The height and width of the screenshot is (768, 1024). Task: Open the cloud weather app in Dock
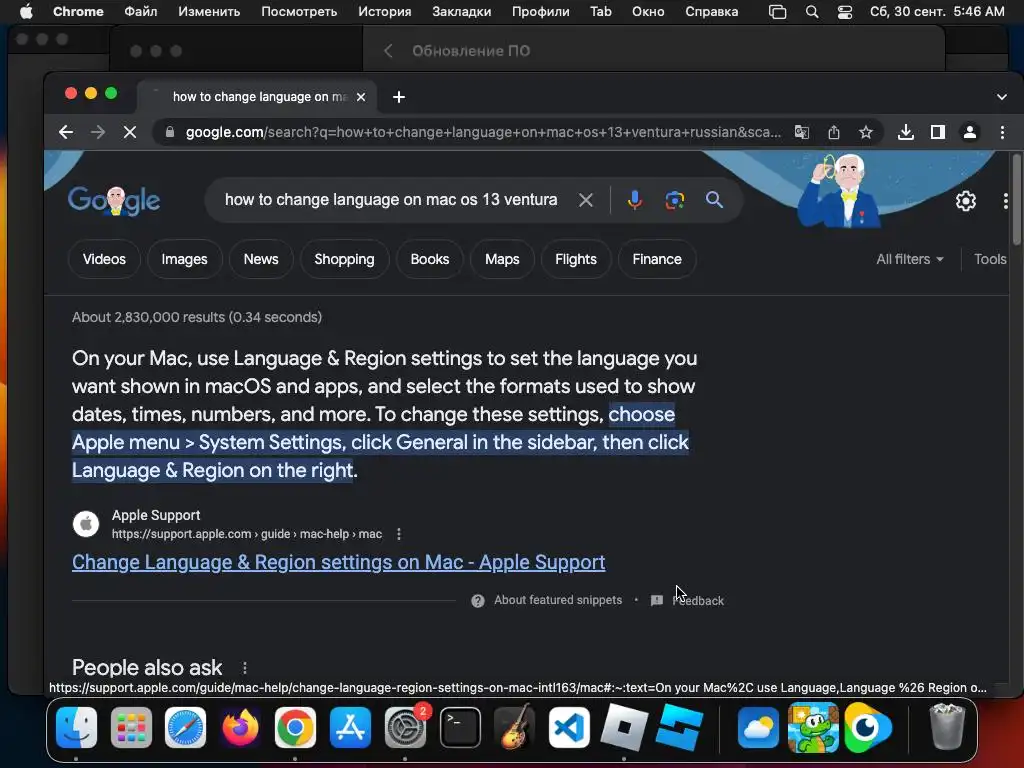758,727
